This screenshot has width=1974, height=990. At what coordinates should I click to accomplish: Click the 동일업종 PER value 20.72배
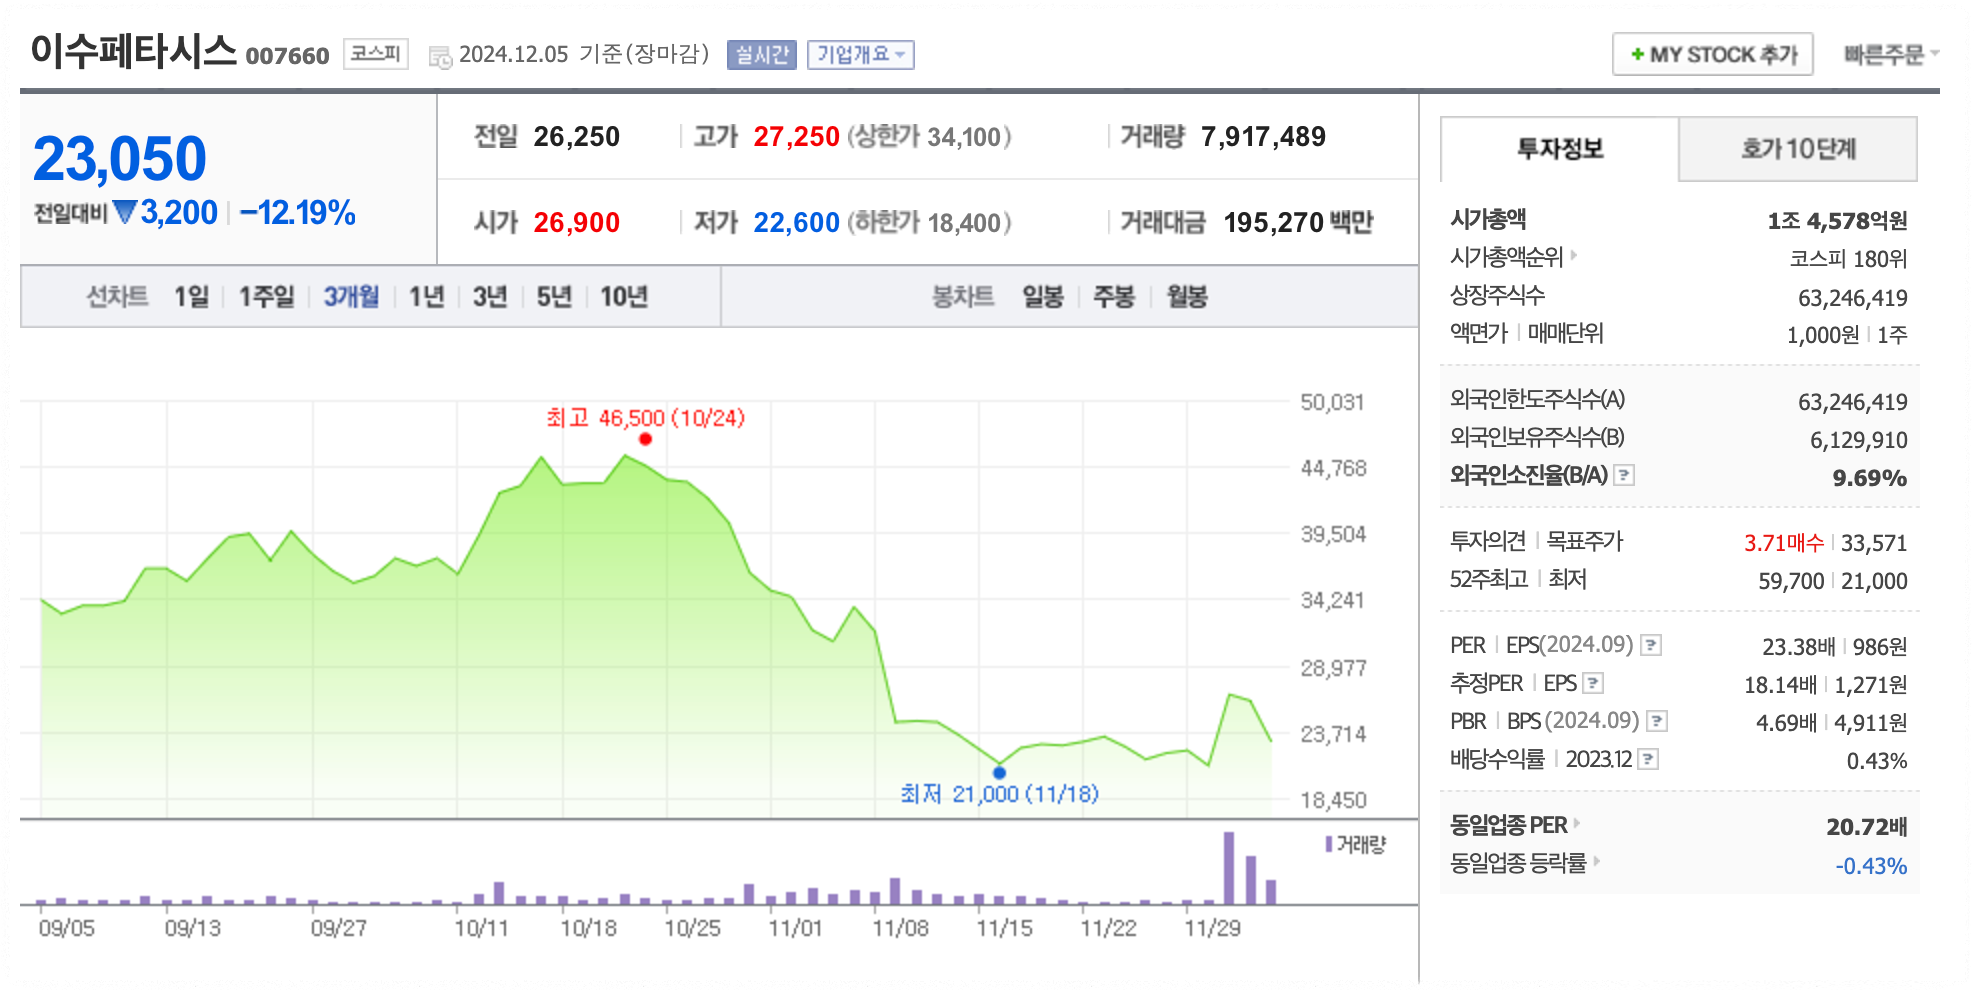tap(1867, 827)
